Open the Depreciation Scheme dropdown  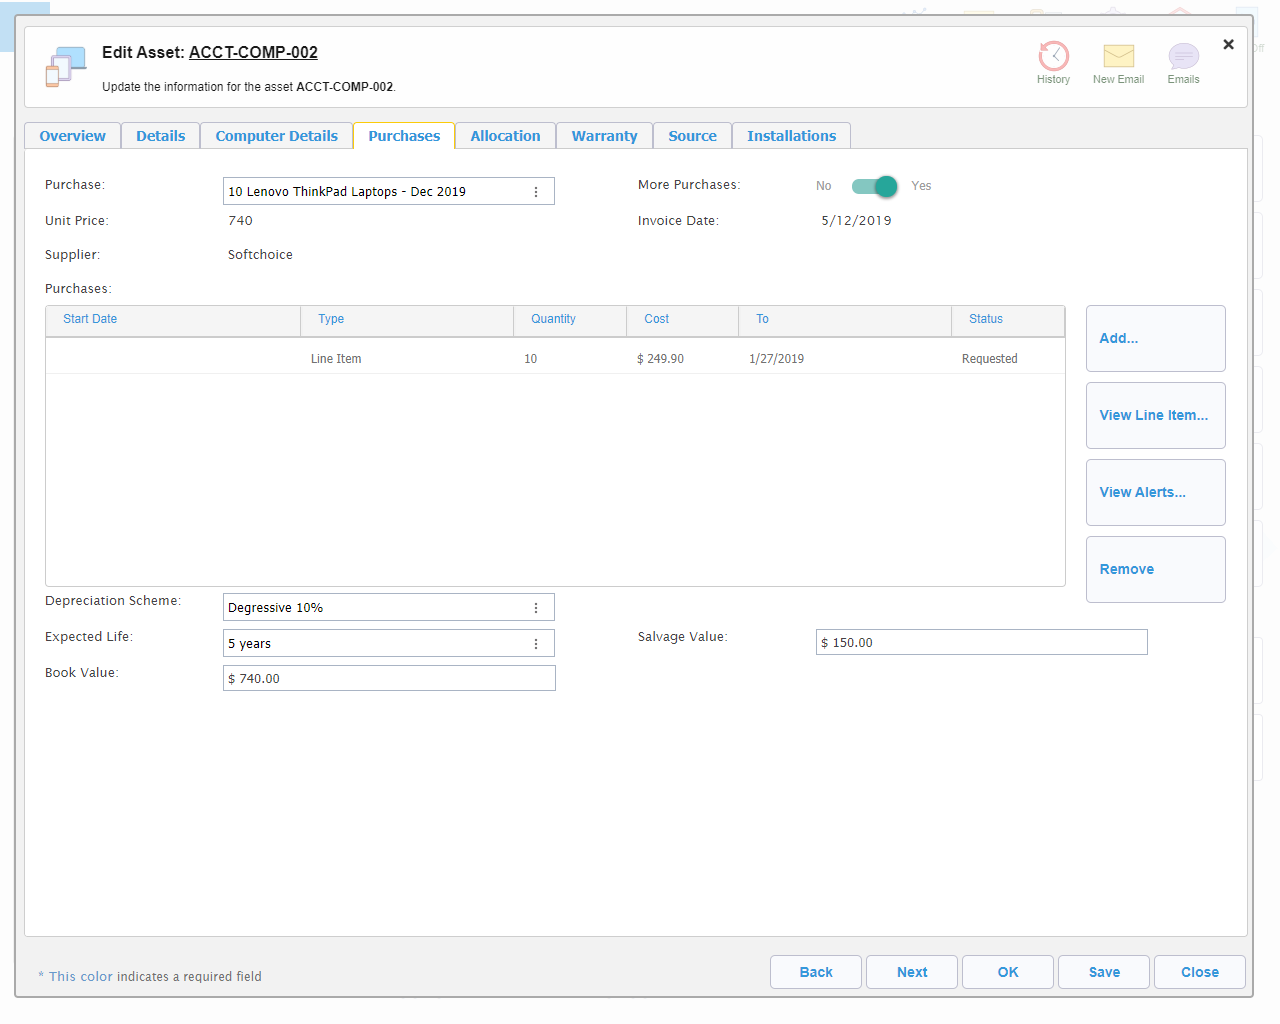pos(536,608)
